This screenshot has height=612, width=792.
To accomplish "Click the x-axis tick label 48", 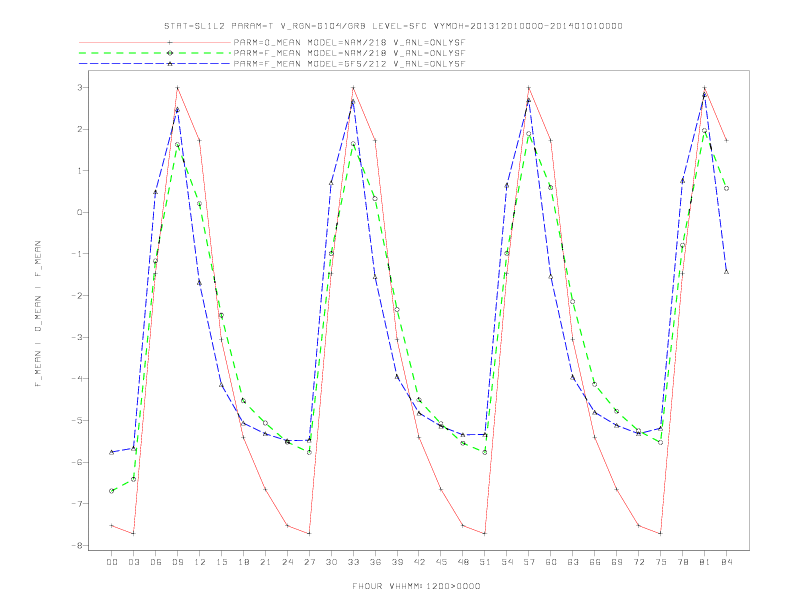I will pyautogui.click(x=463, y=562).
